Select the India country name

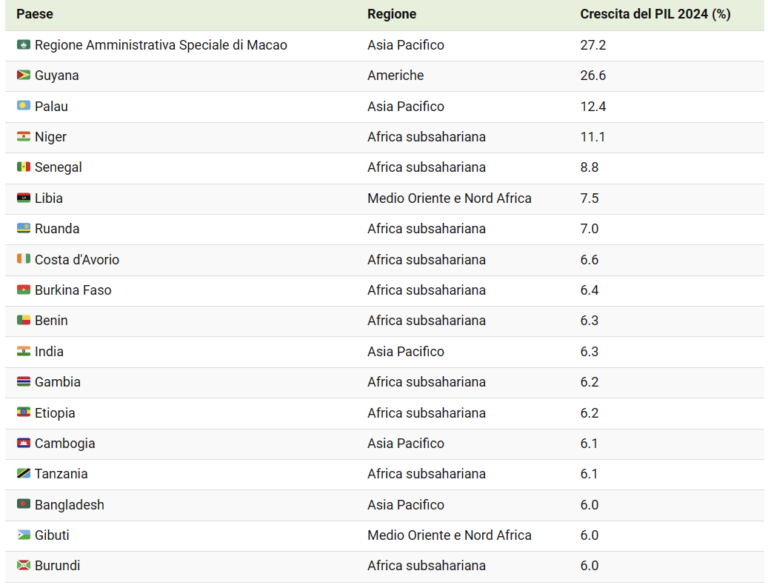pyautogui.click(x=49, y=351)
